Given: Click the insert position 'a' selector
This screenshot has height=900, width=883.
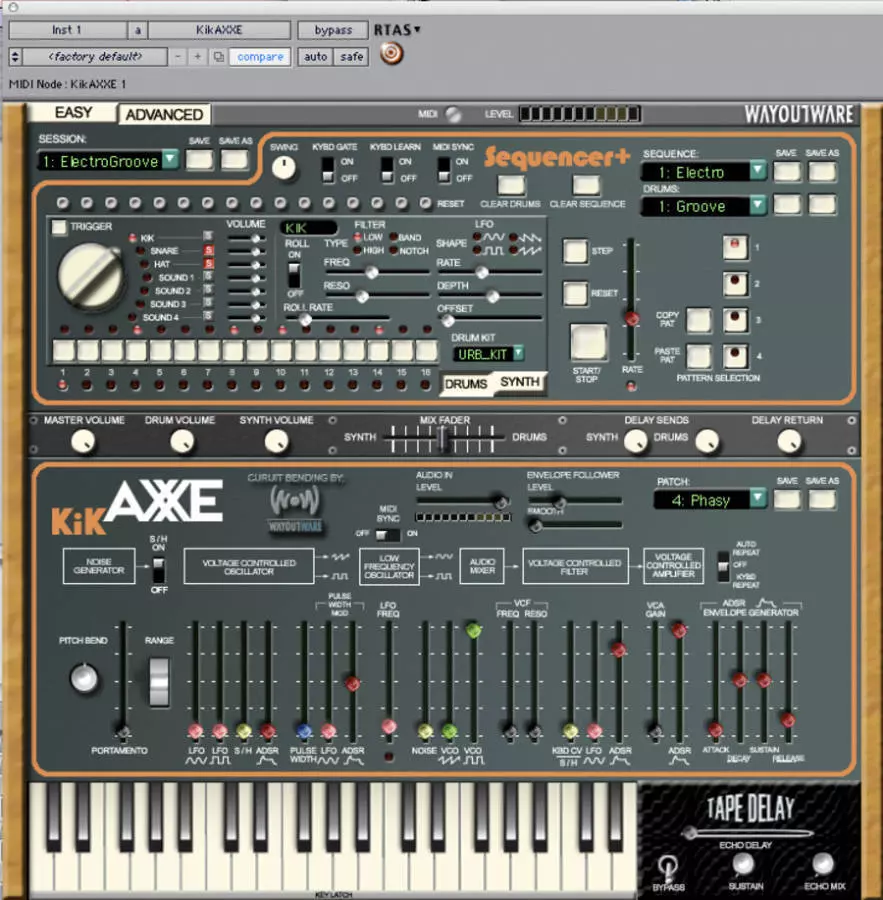Looking at the screenshot, I should coord(138,30).
